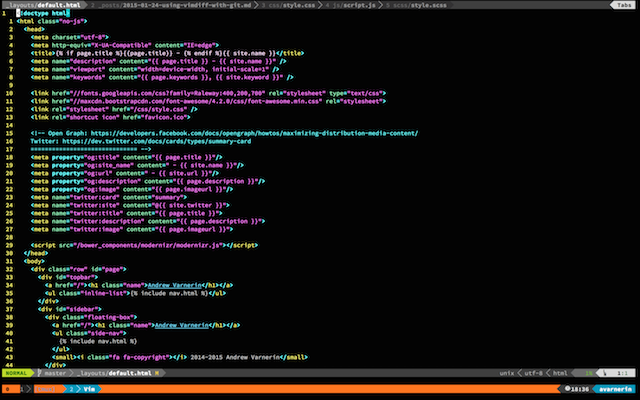Image resolution: width=640 pixels, height=400 pixels.
Task: Click the div id="sidebar" line
Action: click(x=70, y=309)
